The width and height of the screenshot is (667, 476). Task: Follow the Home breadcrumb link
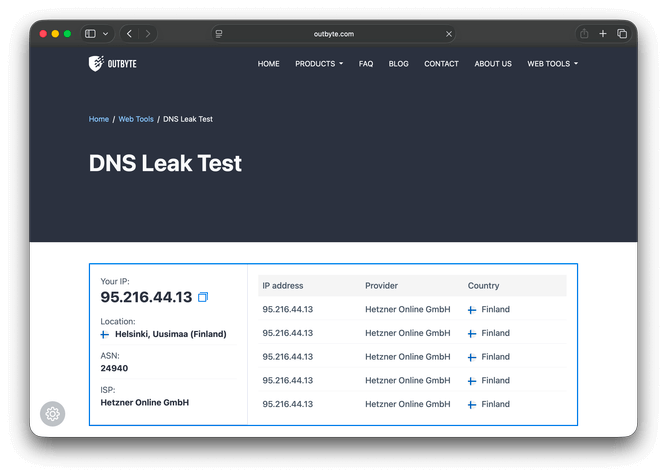tap(99, 119)
